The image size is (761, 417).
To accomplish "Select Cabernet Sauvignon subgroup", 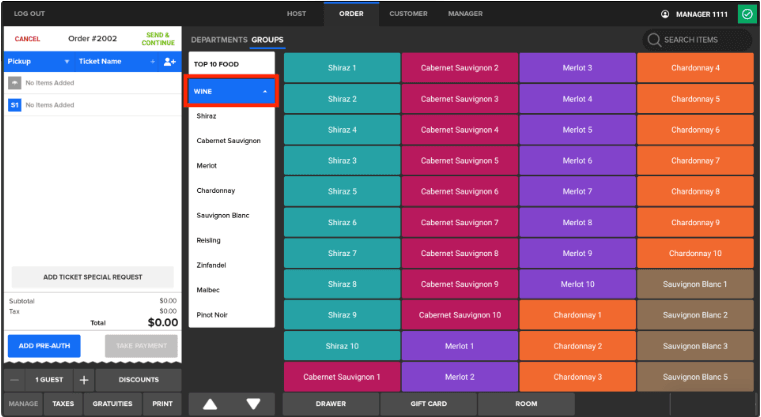I will click(229, 141).
